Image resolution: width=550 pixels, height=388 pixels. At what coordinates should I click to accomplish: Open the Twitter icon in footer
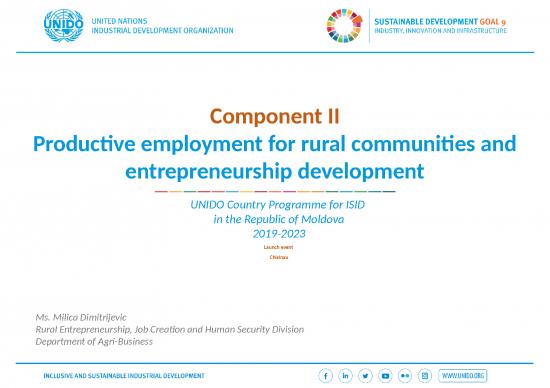365,376
